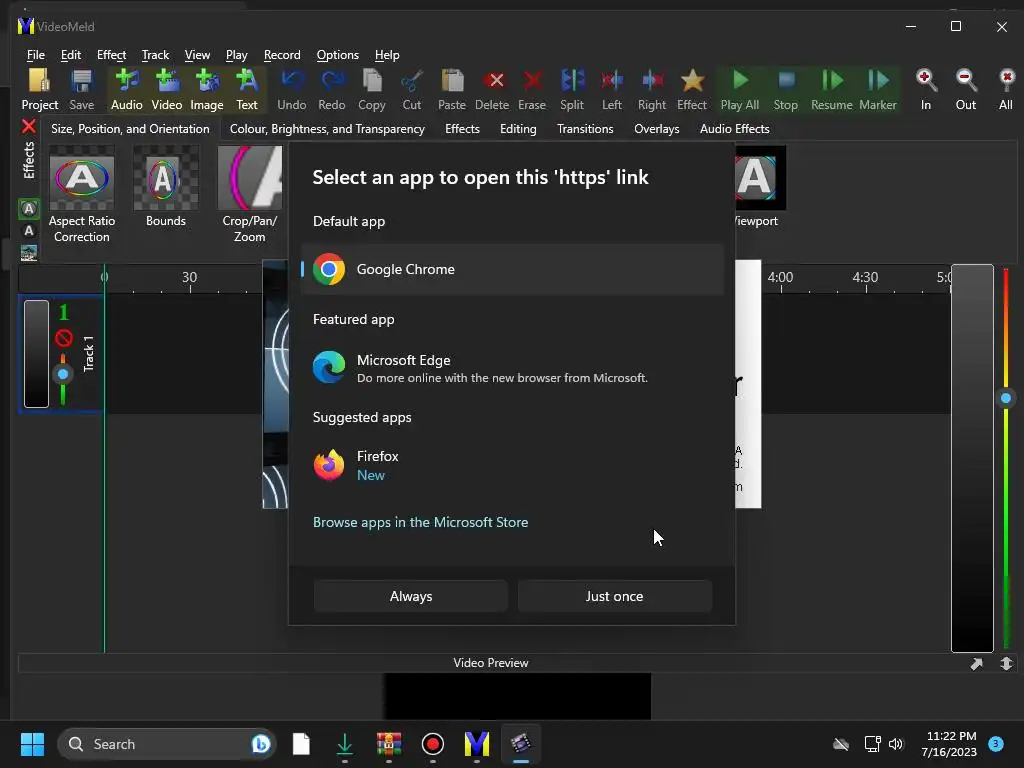Open Browse apps in the Microsoft Store
1024x768 pixels.
click(x=421, y=522)
